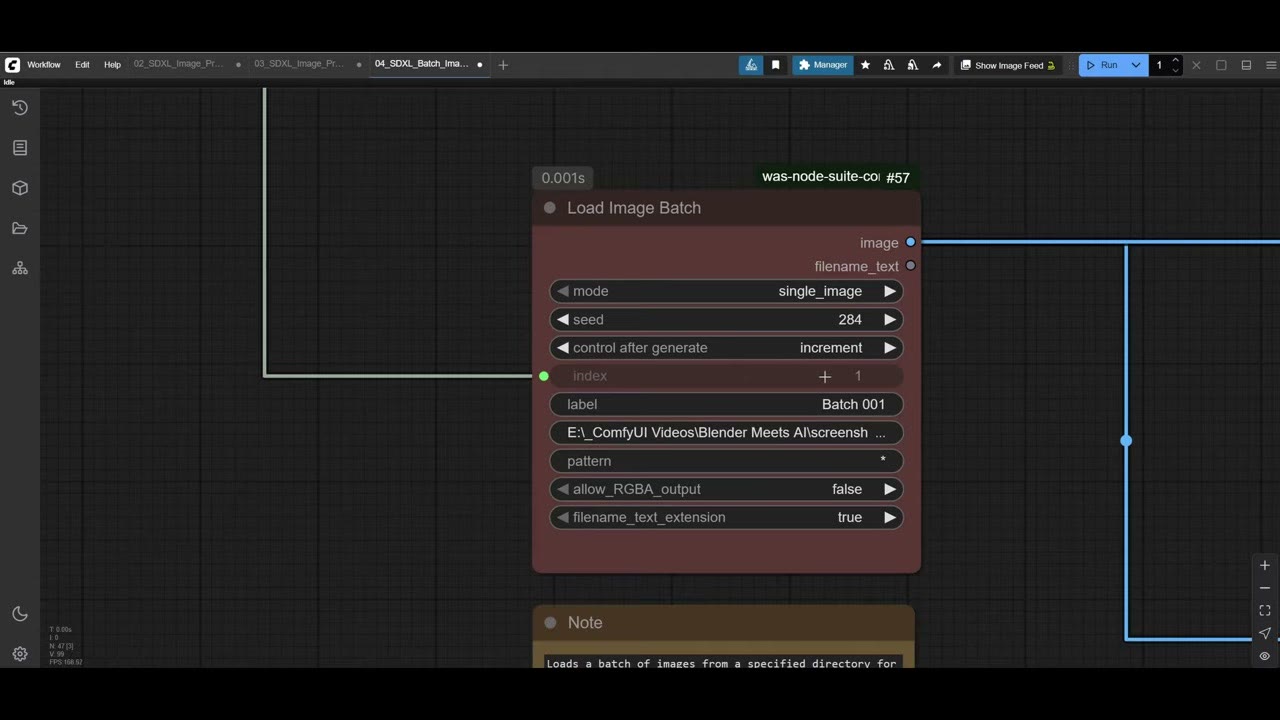
Task: Open the queue history sidebar icon
Action: pos(20,107)
